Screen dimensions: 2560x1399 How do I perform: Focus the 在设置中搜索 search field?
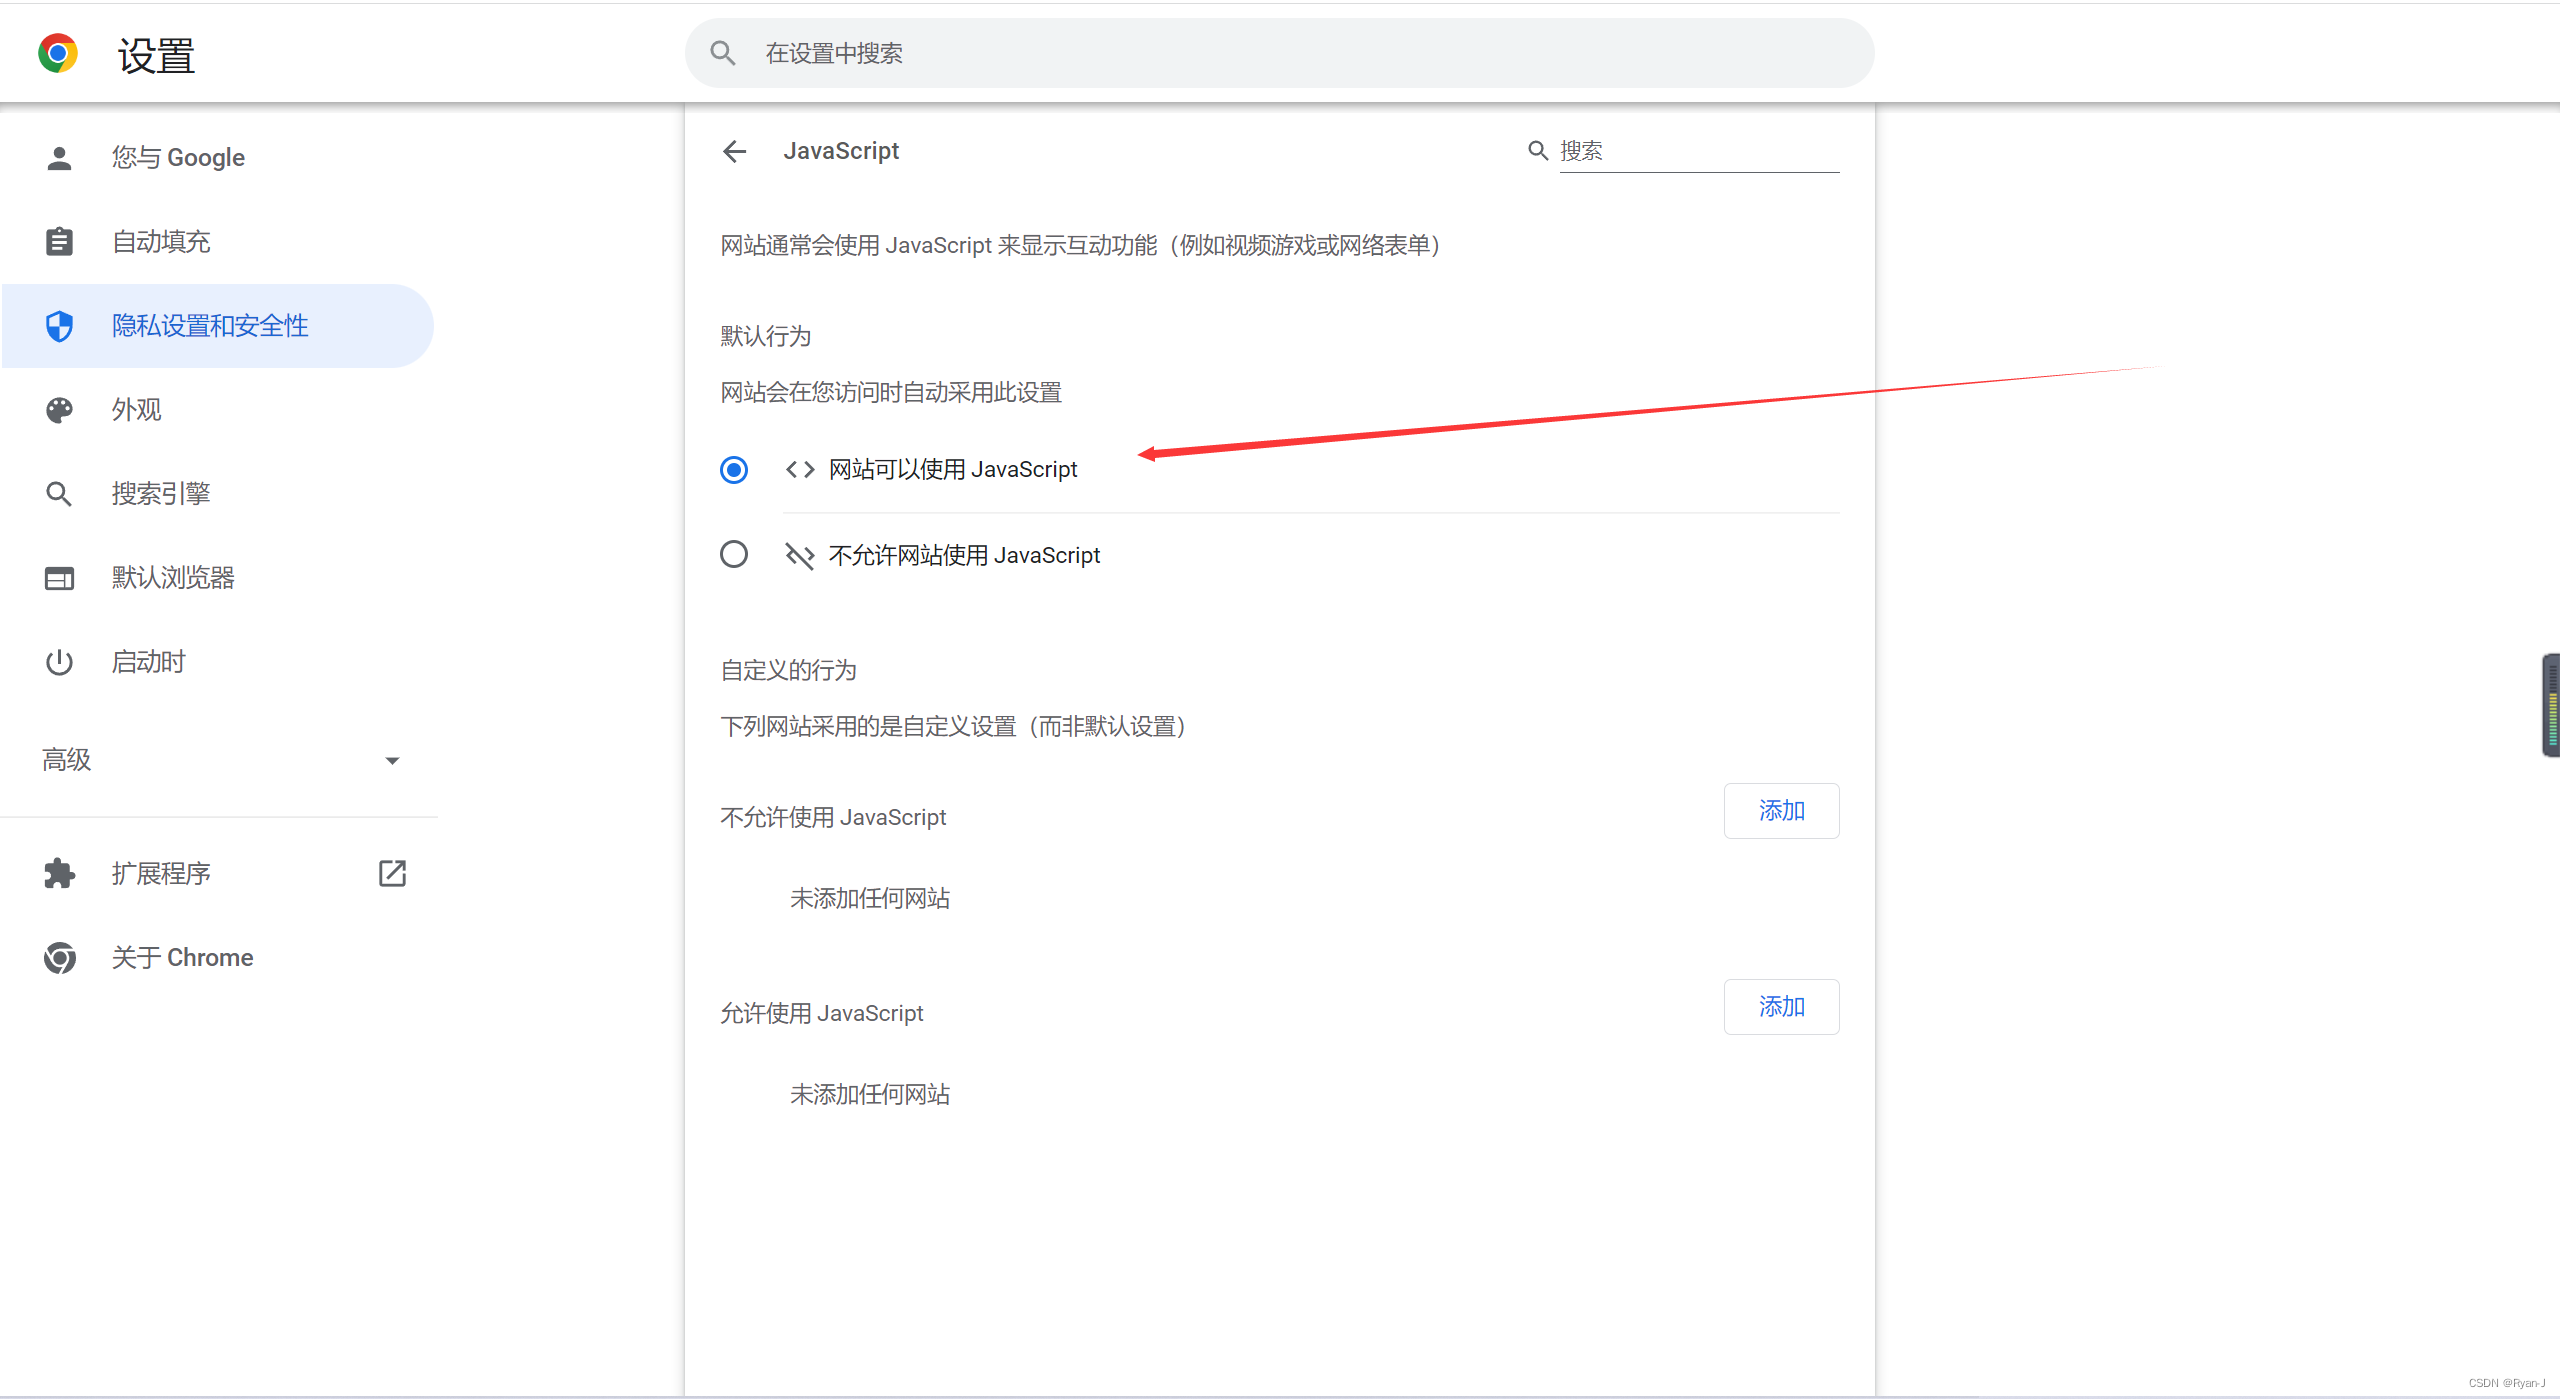tap(1279, 53)
